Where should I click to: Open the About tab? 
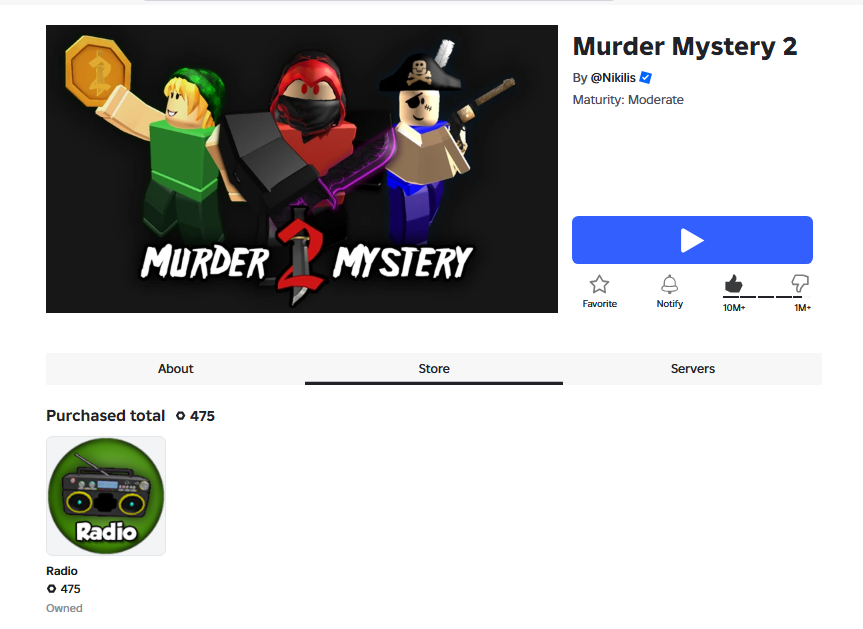[x=176, y=369]
